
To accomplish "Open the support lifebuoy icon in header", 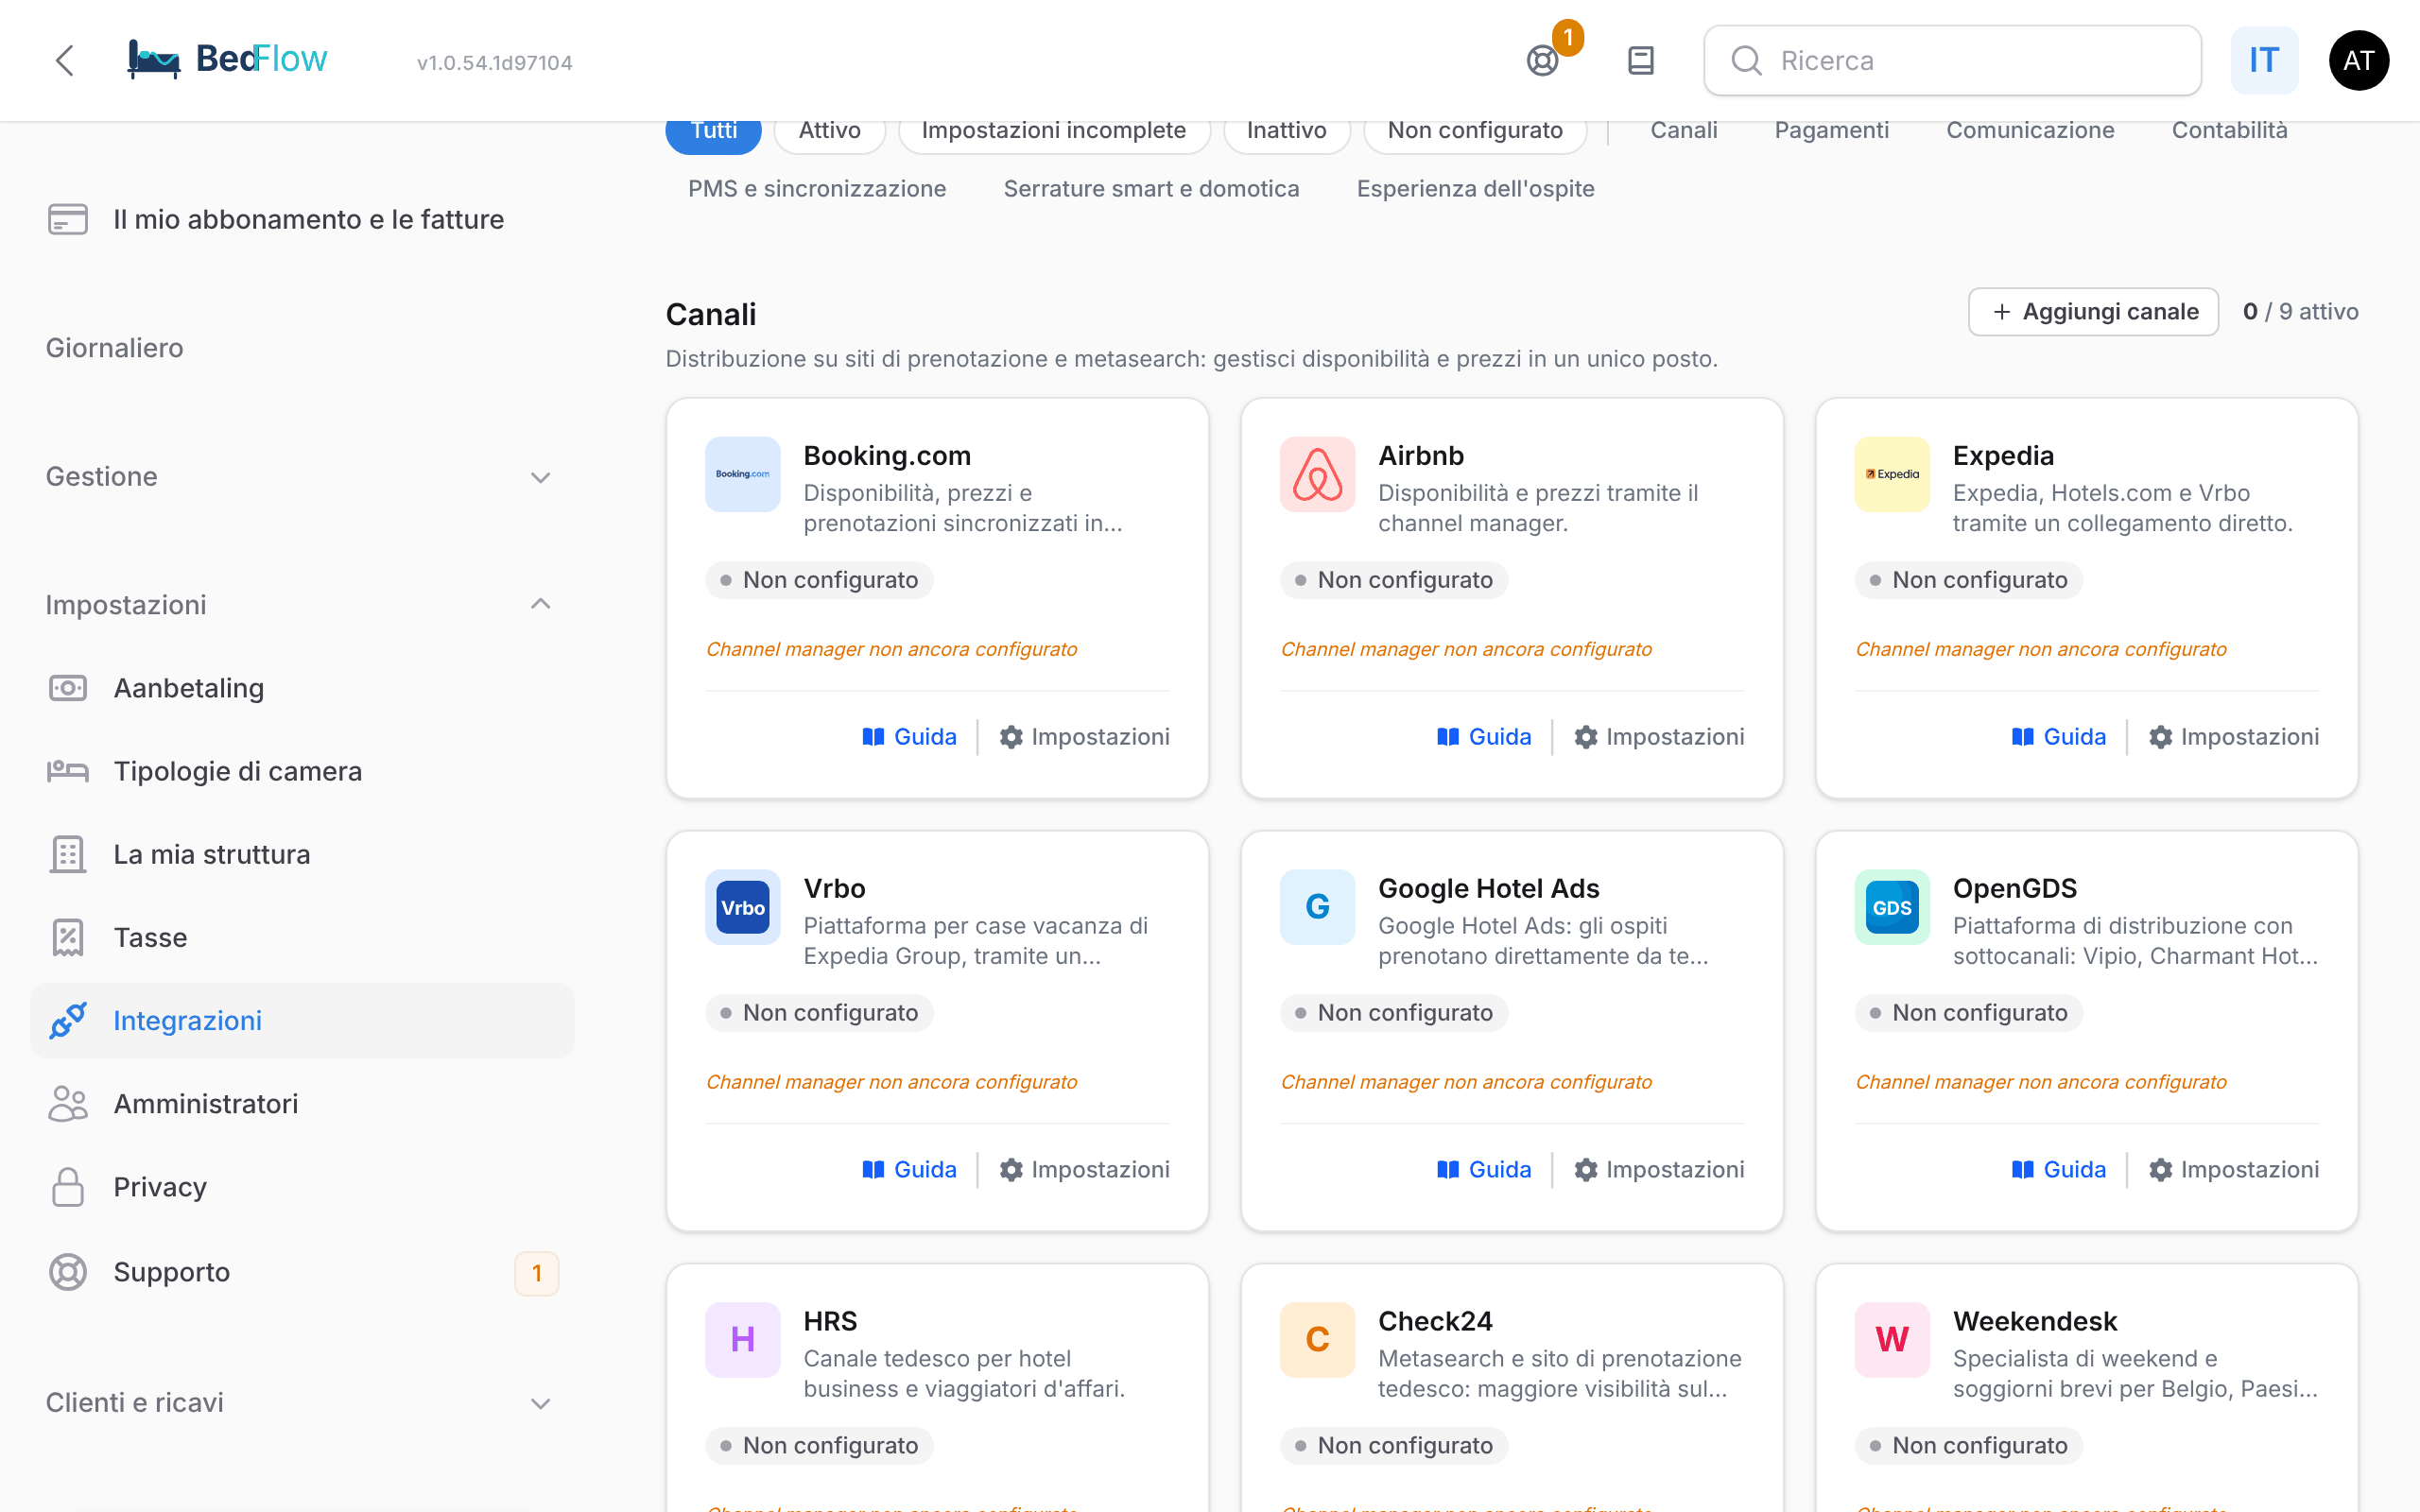I will [1543, 61].
